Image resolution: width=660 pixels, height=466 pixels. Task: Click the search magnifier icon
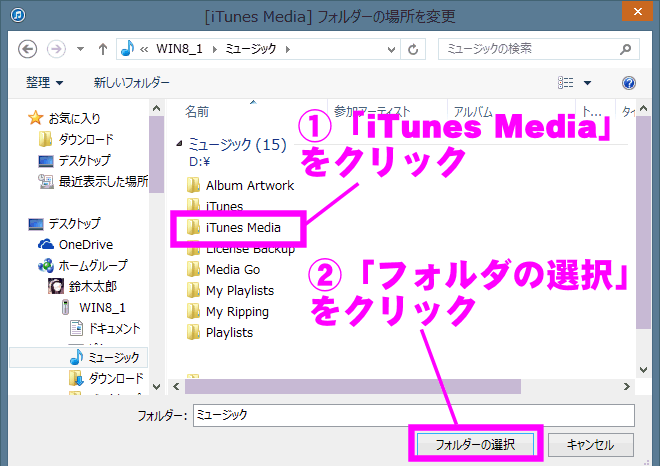pos(626,48)
